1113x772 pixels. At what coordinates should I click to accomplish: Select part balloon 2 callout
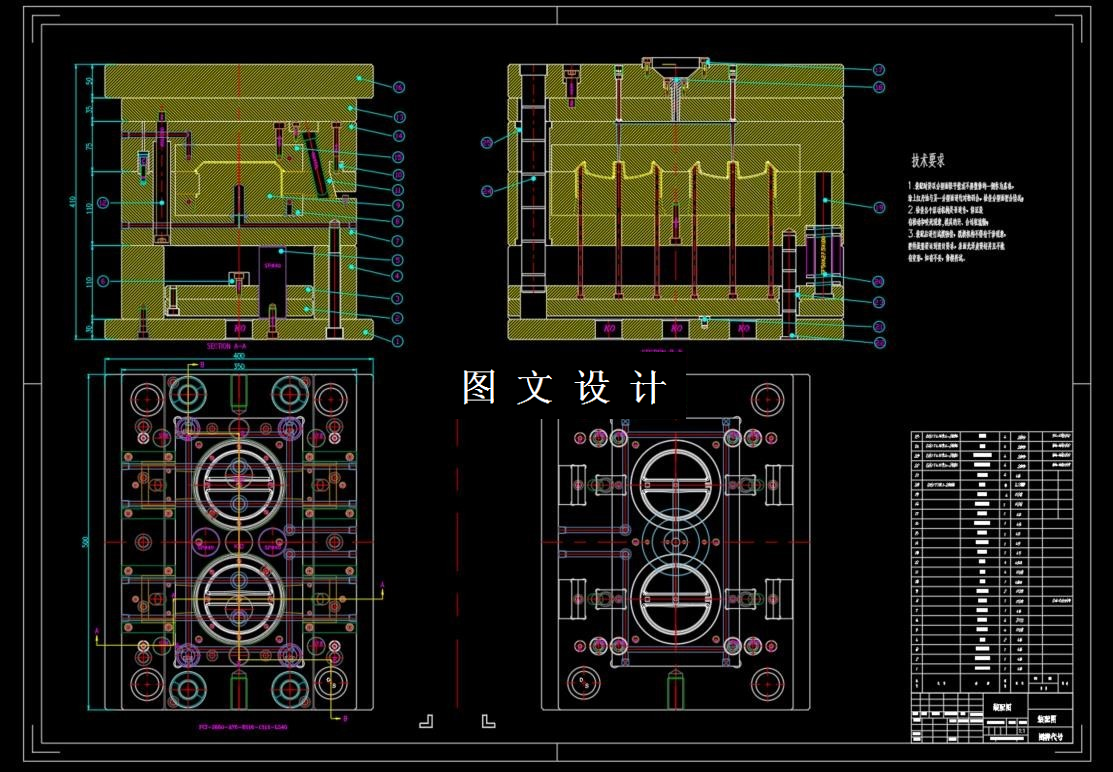399,319
